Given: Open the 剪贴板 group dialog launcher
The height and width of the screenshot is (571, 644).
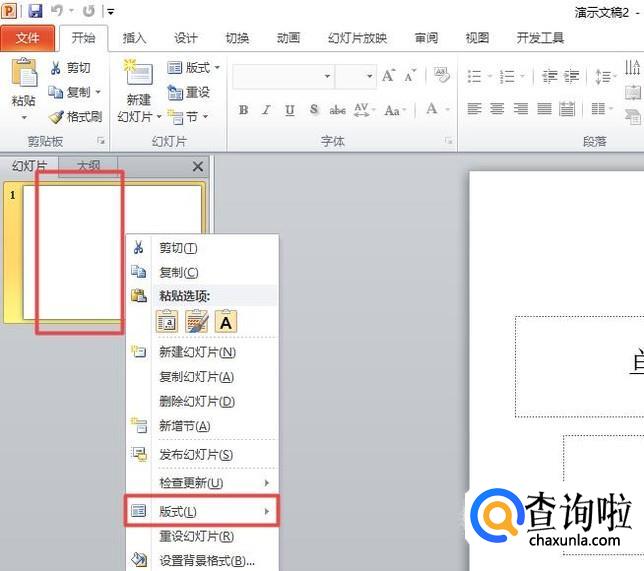Looking at the screenshot, I should point(101,141).
